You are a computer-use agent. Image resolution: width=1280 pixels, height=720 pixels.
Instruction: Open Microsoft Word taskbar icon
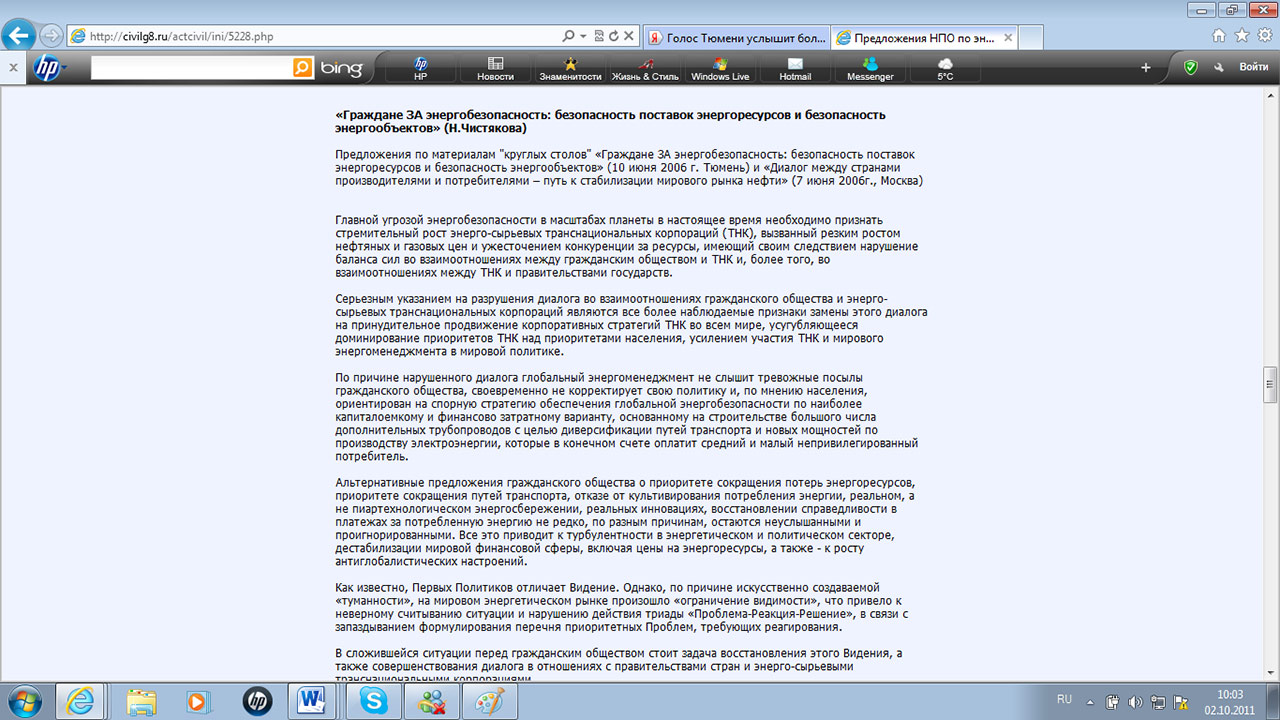(x=313, y=701)
